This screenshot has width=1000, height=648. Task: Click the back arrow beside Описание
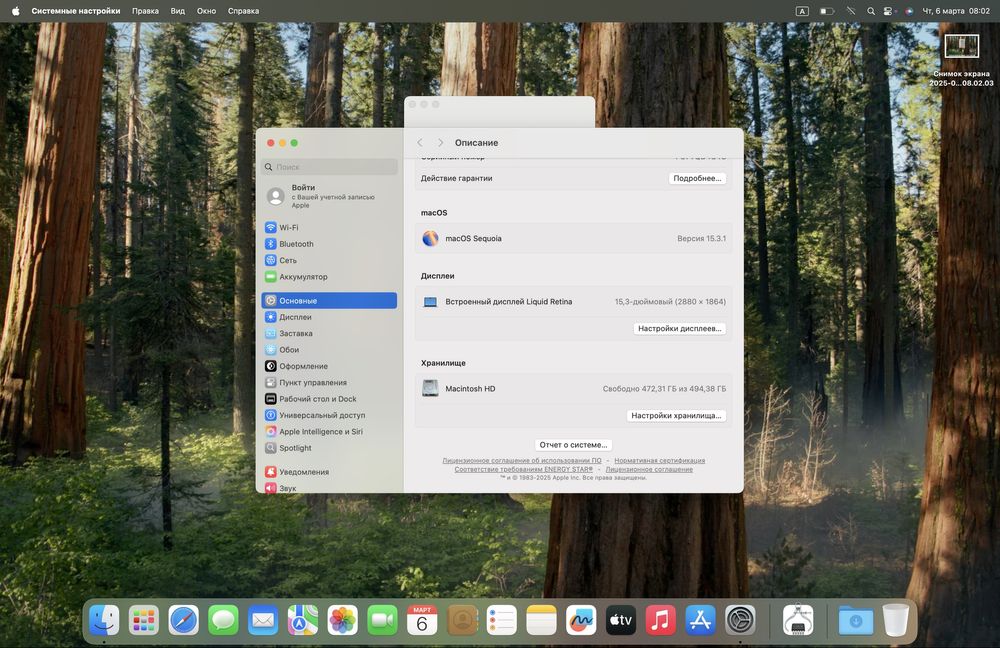pyautogui.click(x=420, y=142)
